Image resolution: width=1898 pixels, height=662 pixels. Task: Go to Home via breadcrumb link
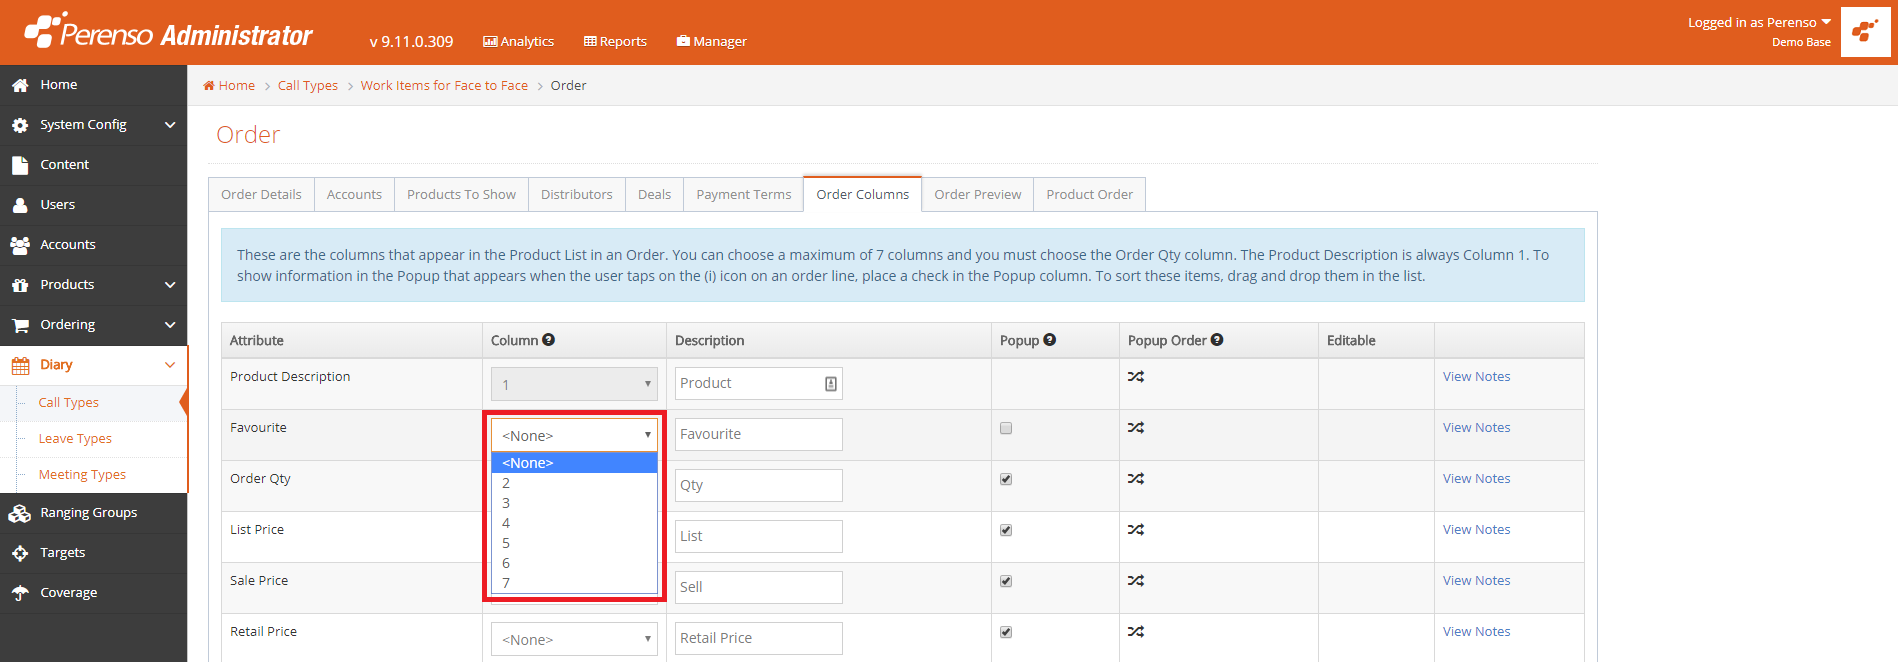[x=229, y=85]
